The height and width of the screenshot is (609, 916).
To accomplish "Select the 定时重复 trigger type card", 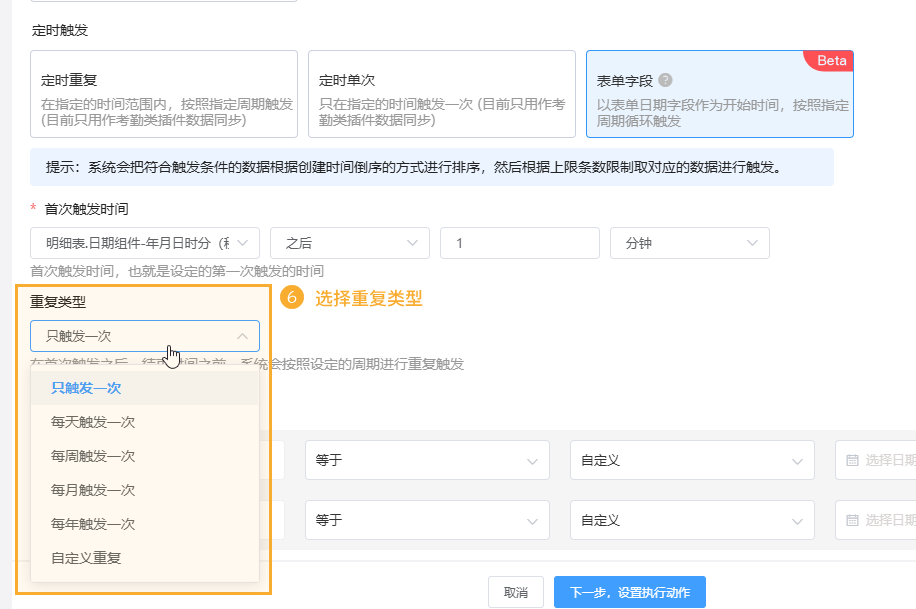I will click(165, 94).
